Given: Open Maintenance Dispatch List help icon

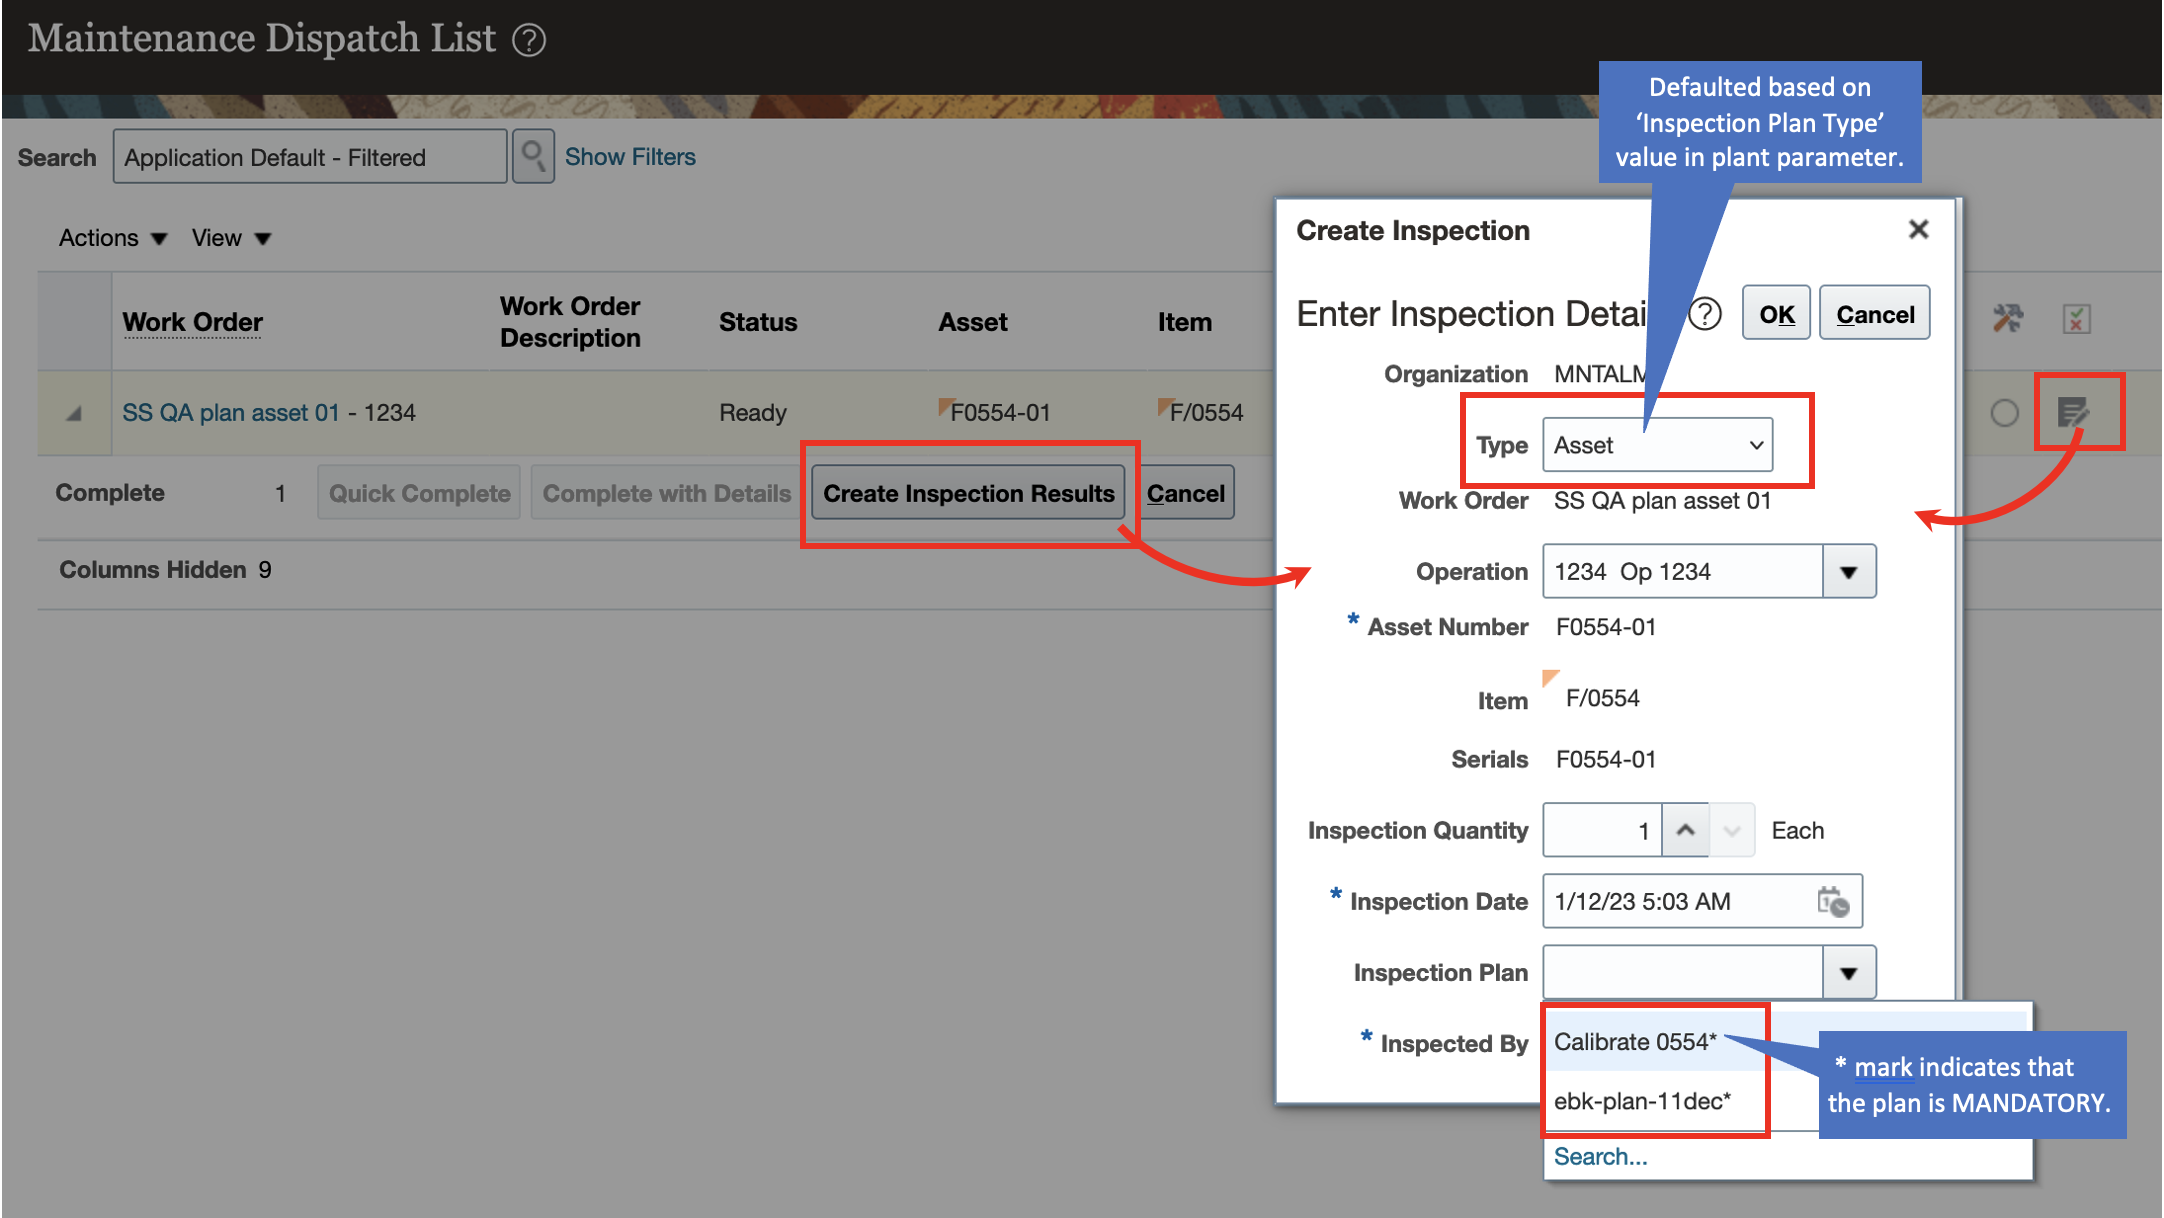Looking at the screenshot, I should click(x=529, y=40).
